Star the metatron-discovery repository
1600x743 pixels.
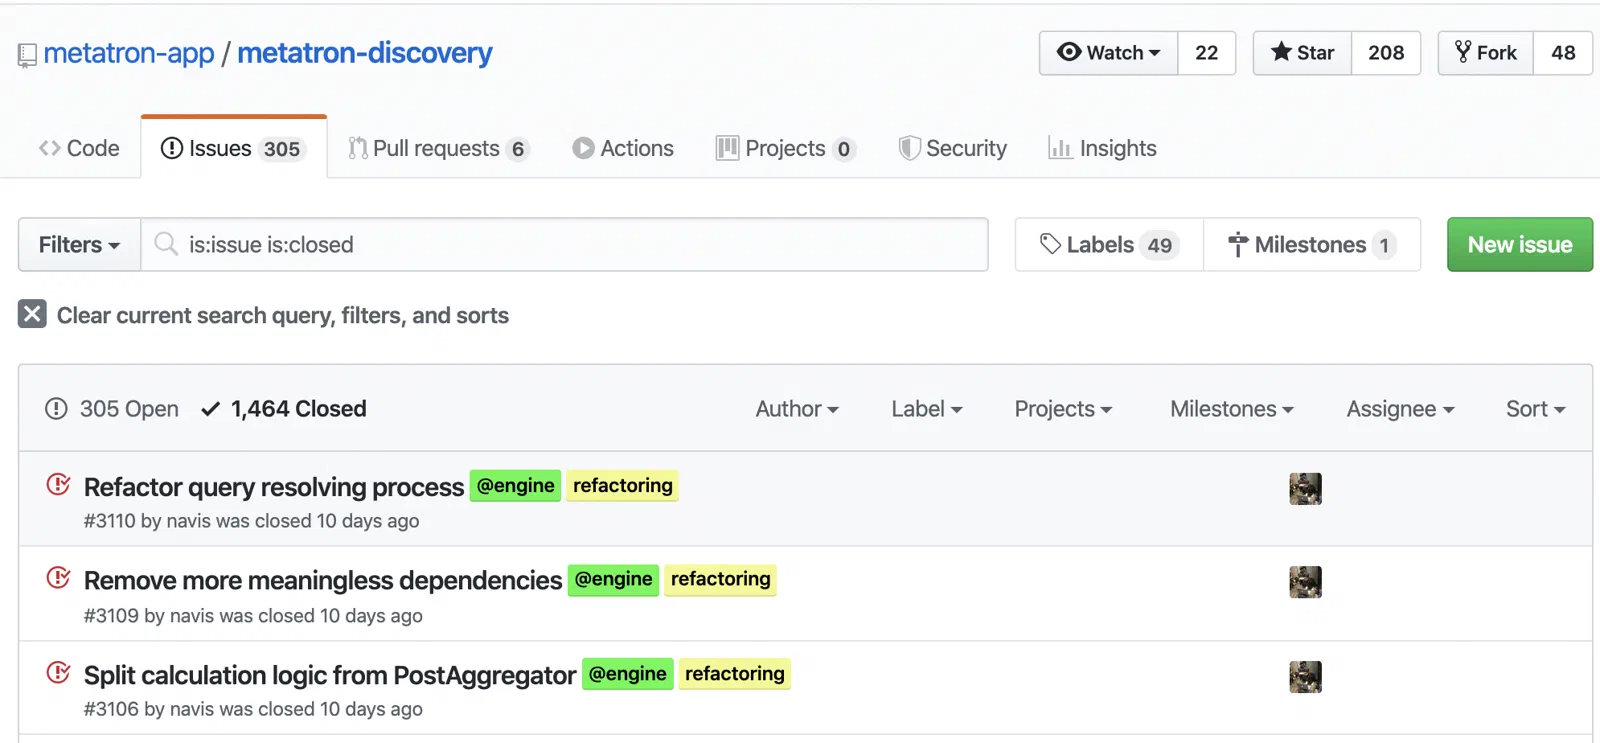(x=1303, y=53)
